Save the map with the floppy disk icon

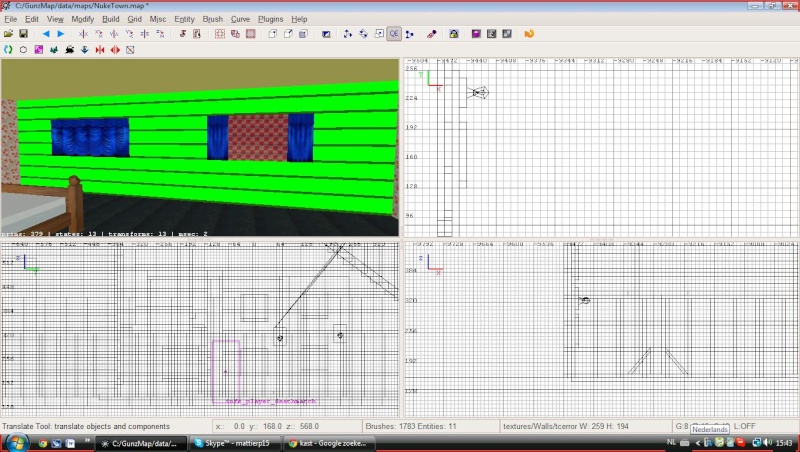[23, 34]
